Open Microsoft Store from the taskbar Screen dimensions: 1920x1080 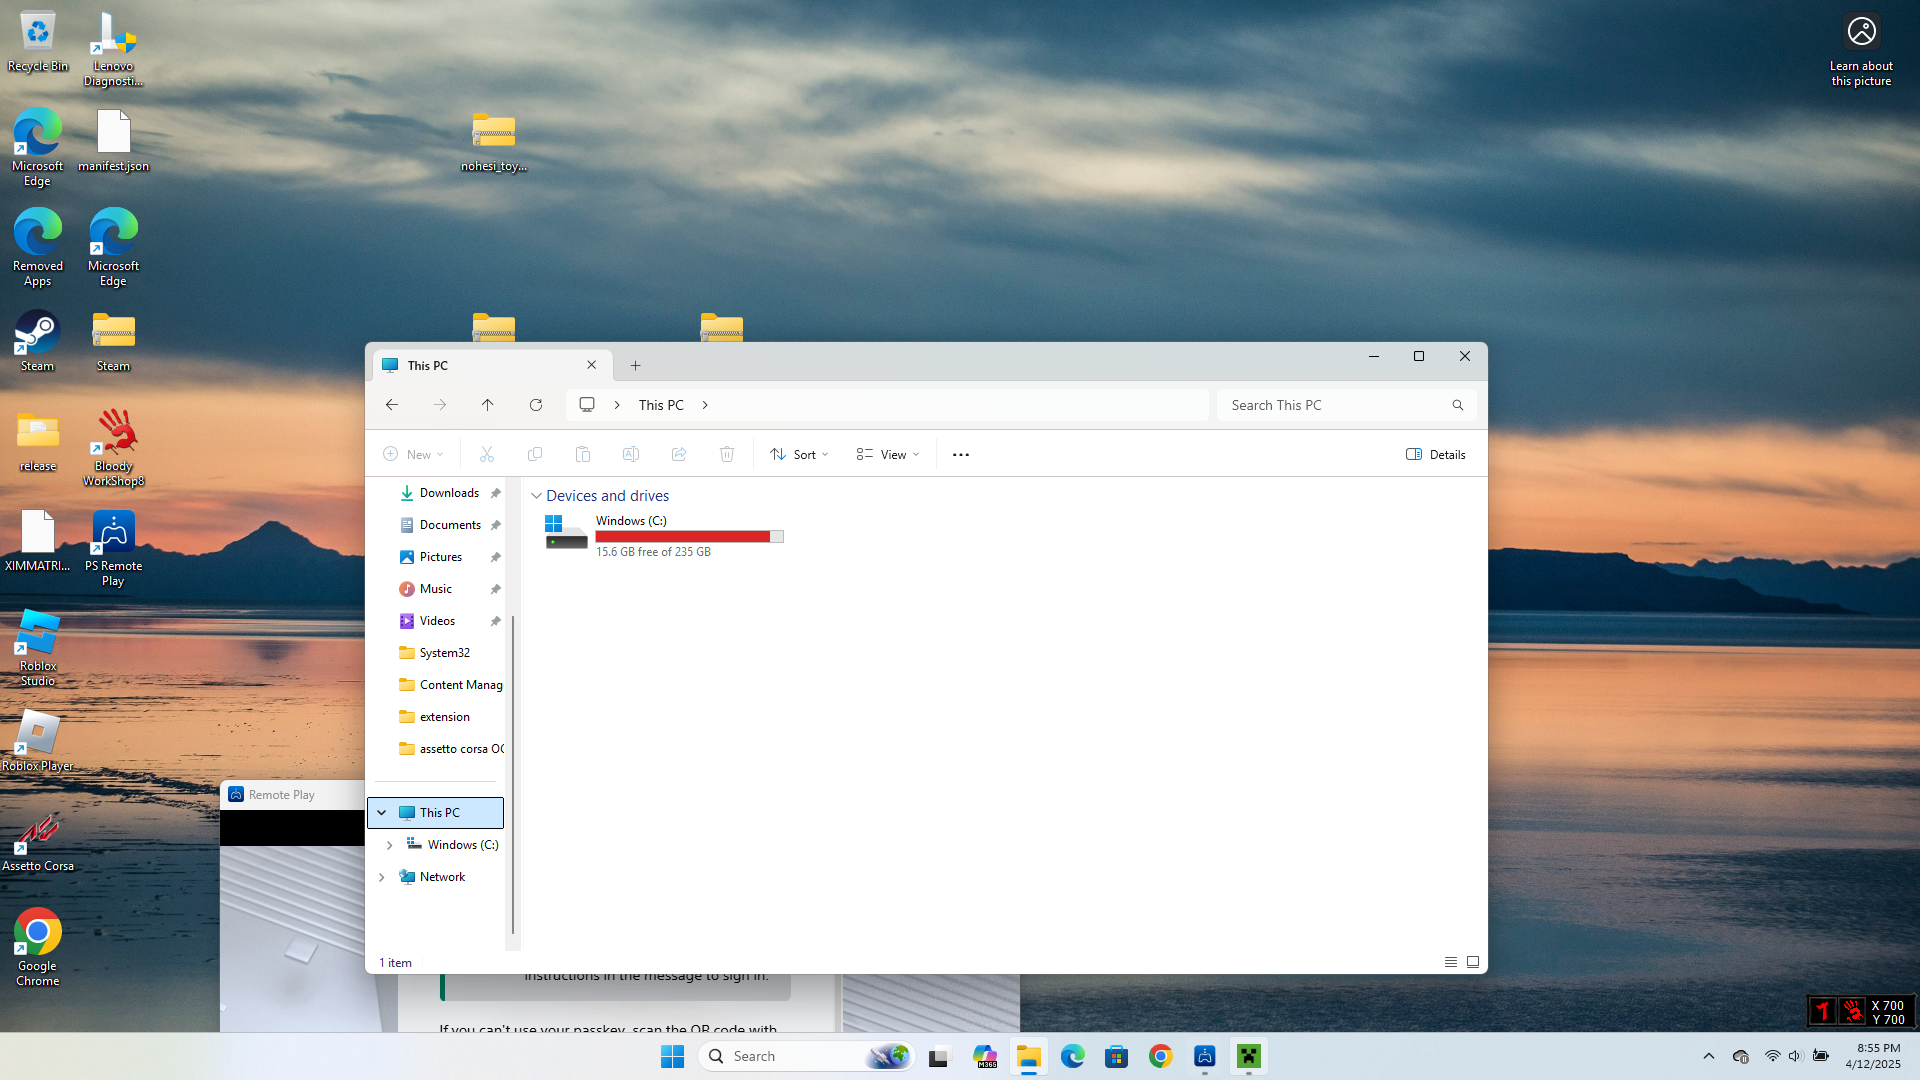pyautogui.click(x=1117, y=1056)
